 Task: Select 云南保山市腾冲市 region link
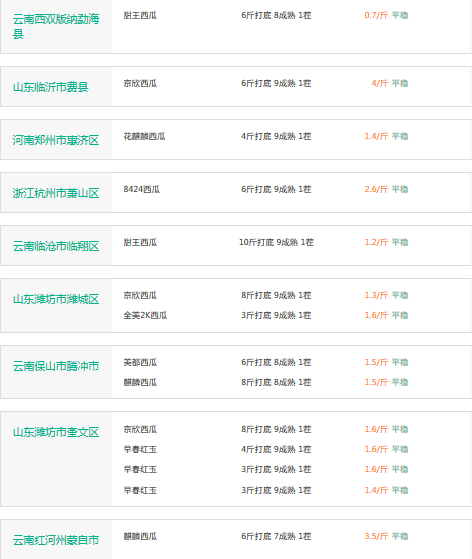point(56,366)
